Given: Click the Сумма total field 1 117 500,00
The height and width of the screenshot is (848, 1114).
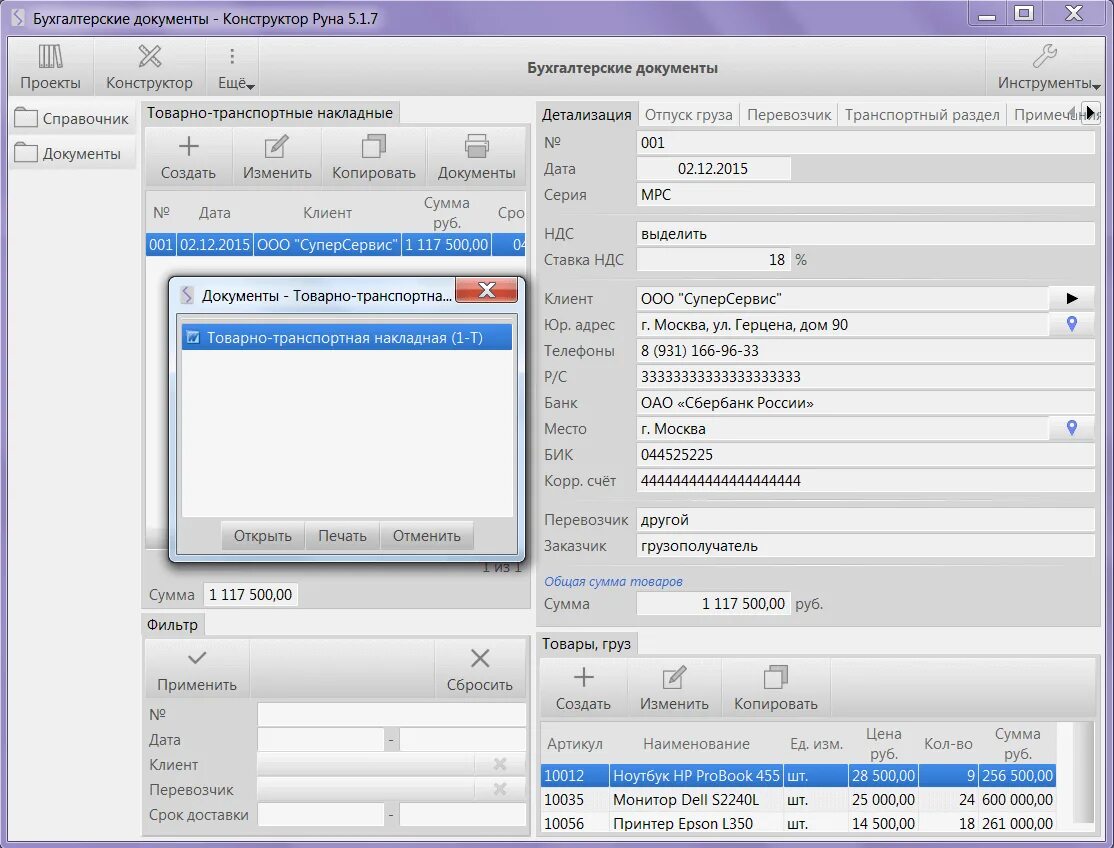Looking at the screenshot, I should pyautogui.click(x=251, y=594).
